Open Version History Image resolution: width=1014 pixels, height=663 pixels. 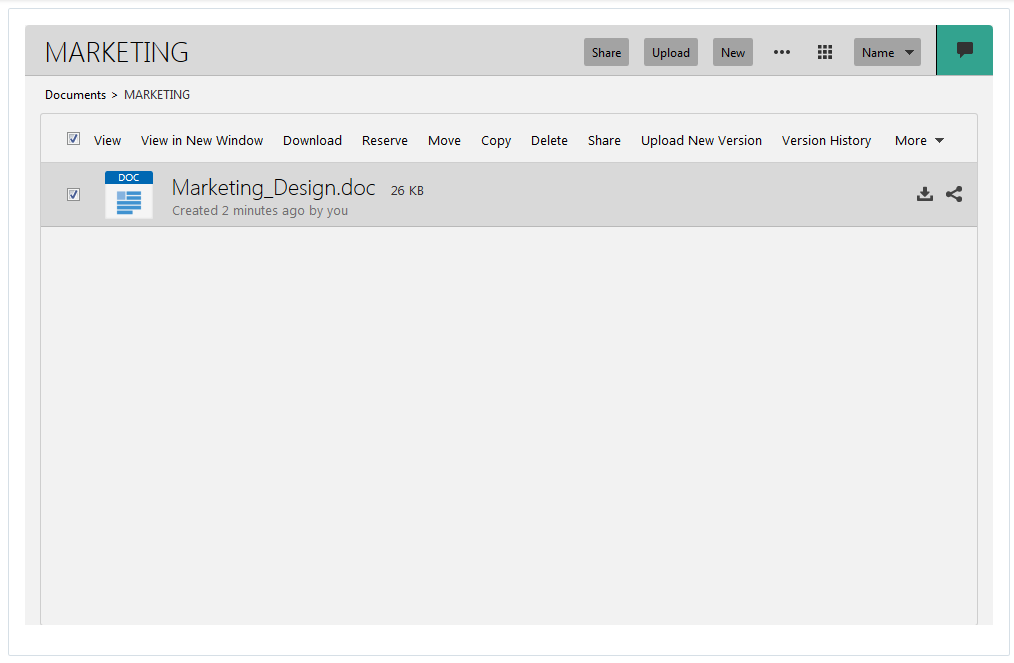[x=826, y=140]
